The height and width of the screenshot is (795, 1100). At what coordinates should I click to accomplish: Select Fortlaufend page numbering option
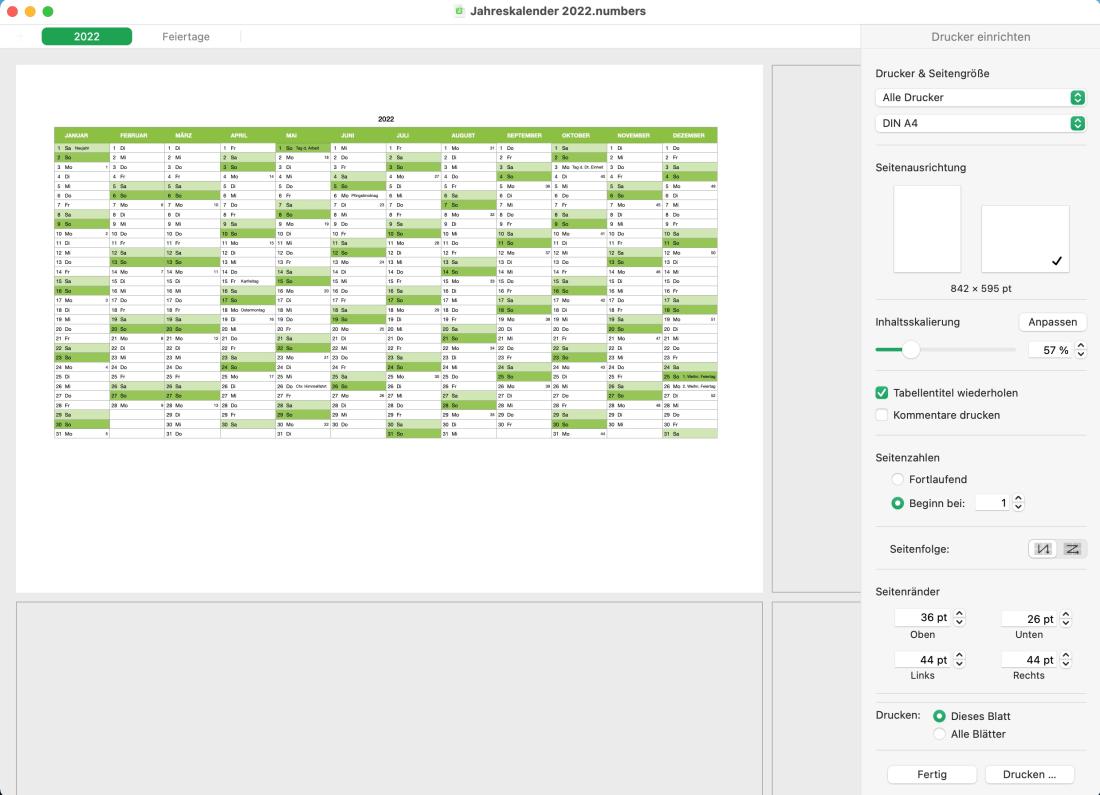(x=897, y=480)
